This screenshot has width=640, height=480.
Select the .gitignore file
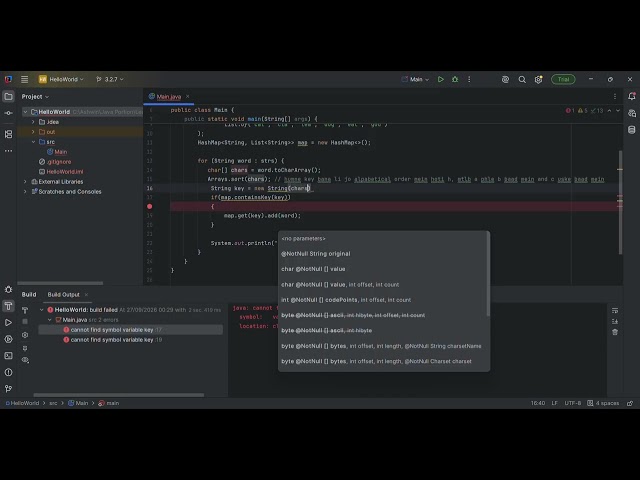coord(59,162)
